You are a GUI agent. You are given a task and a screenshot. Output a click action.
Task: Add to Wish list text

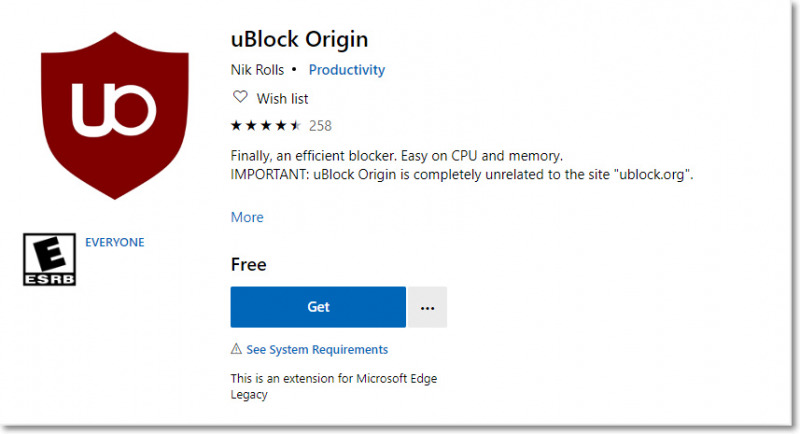[x=282, y=98]
